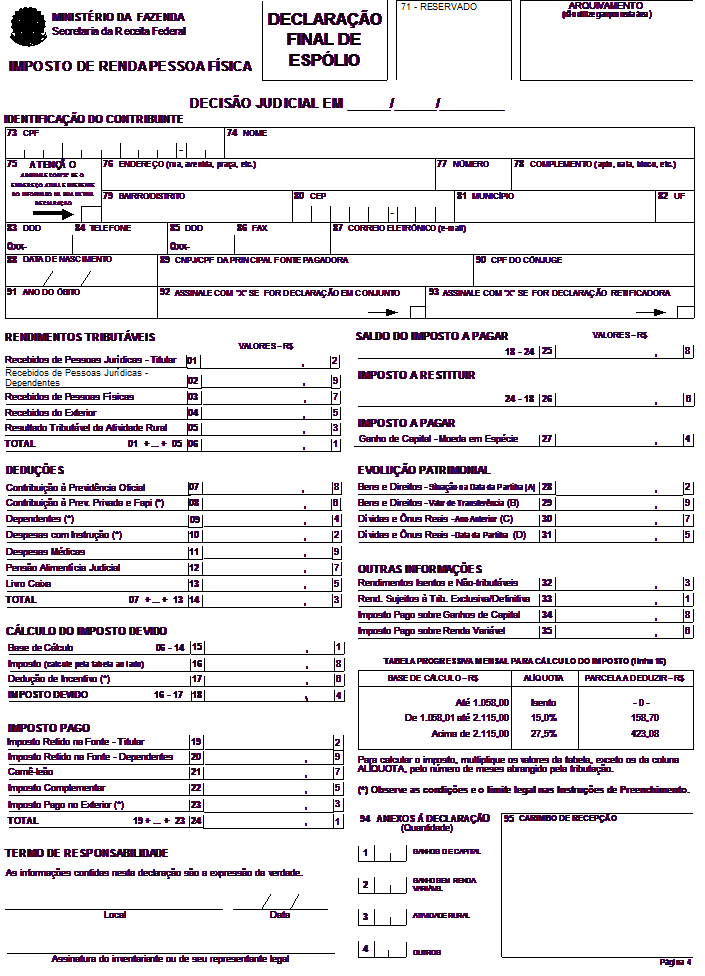Select the Carnê-Leão row under Imposto Pago

click(33, 773)
